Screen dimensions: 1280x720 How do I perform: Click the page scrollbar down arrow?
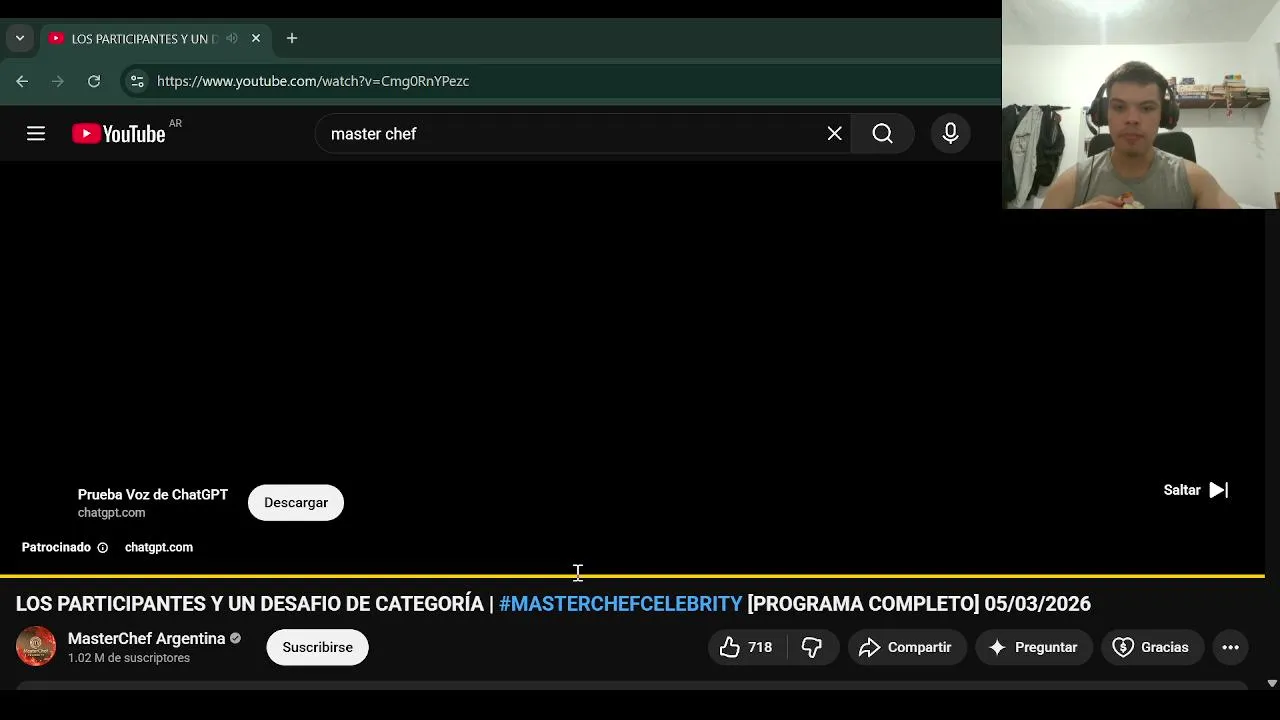pyautogui.click(x=1272, y=684)
